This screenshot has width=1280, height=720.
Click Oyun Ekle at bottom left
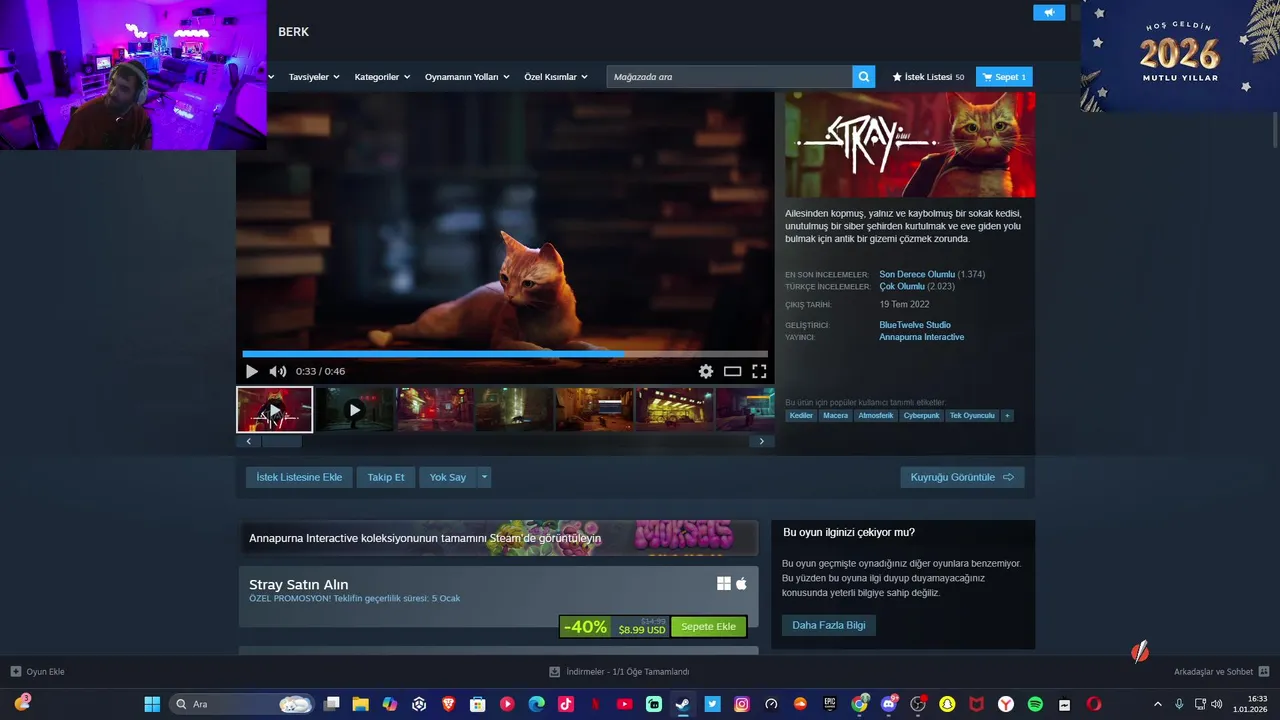[x=37, y=672]
